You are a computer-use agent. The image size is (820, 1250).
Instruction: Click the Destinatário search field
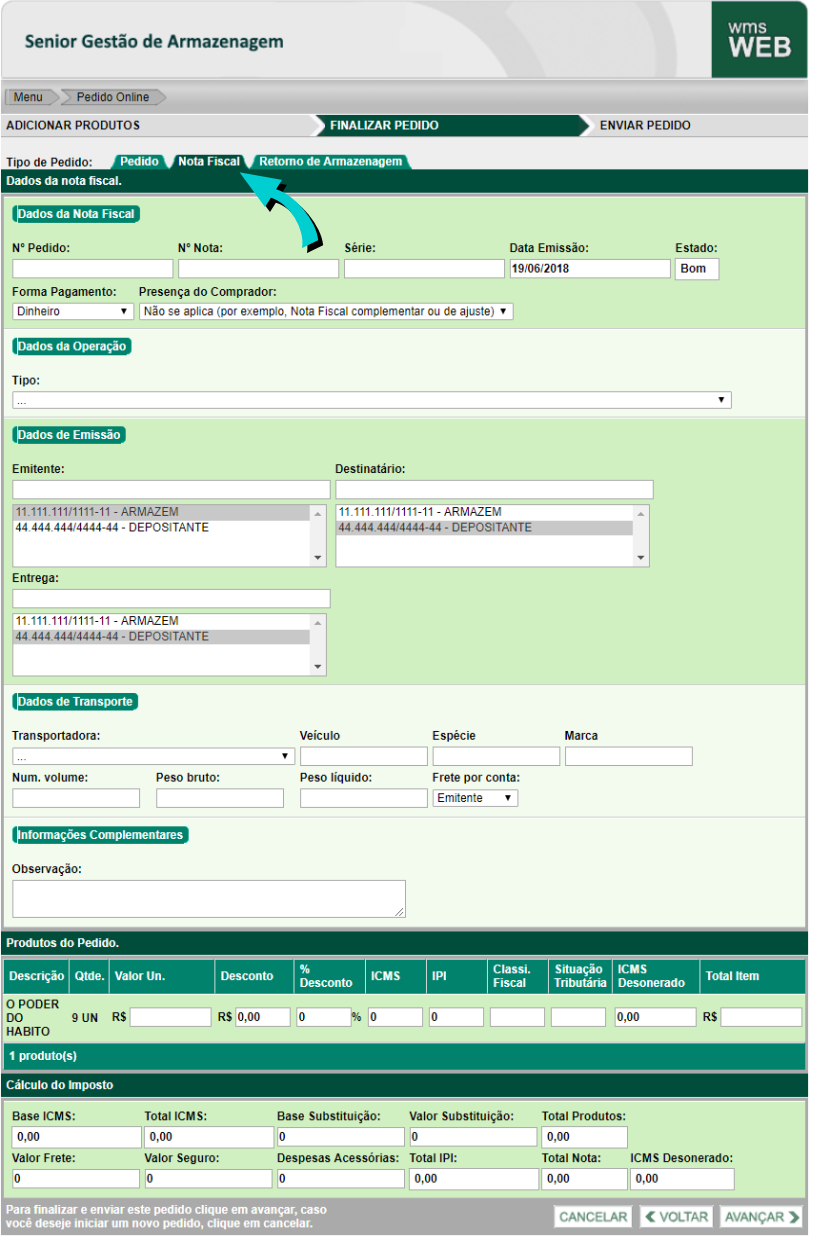(x=494, y=489)
